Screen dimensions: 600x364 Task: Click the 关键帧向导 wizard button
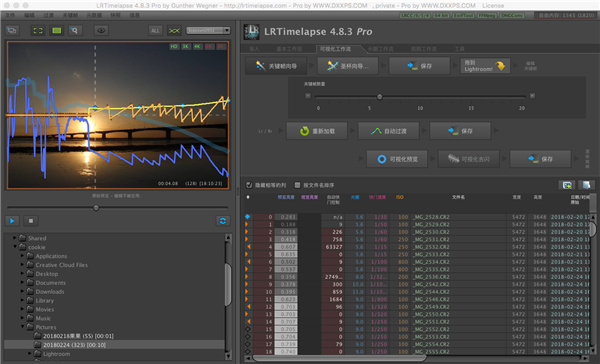tap(276, 66)
